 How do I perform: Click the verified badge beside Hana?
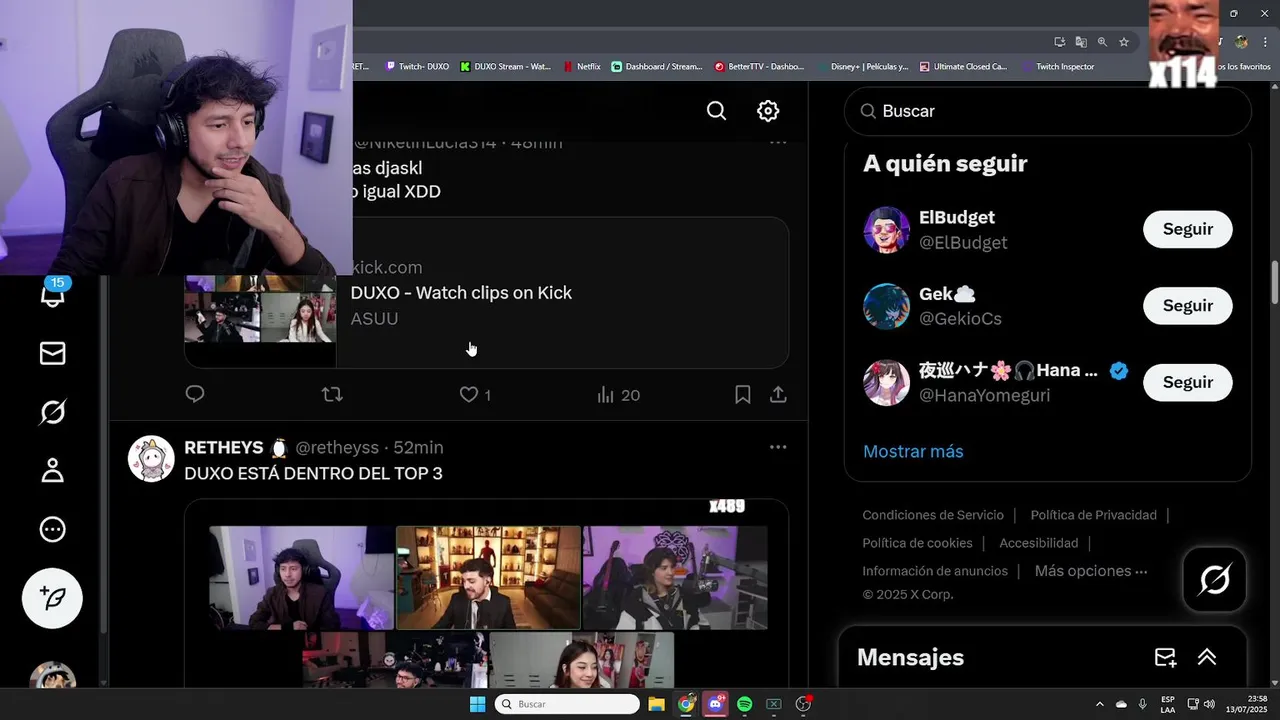(1119, 371)
